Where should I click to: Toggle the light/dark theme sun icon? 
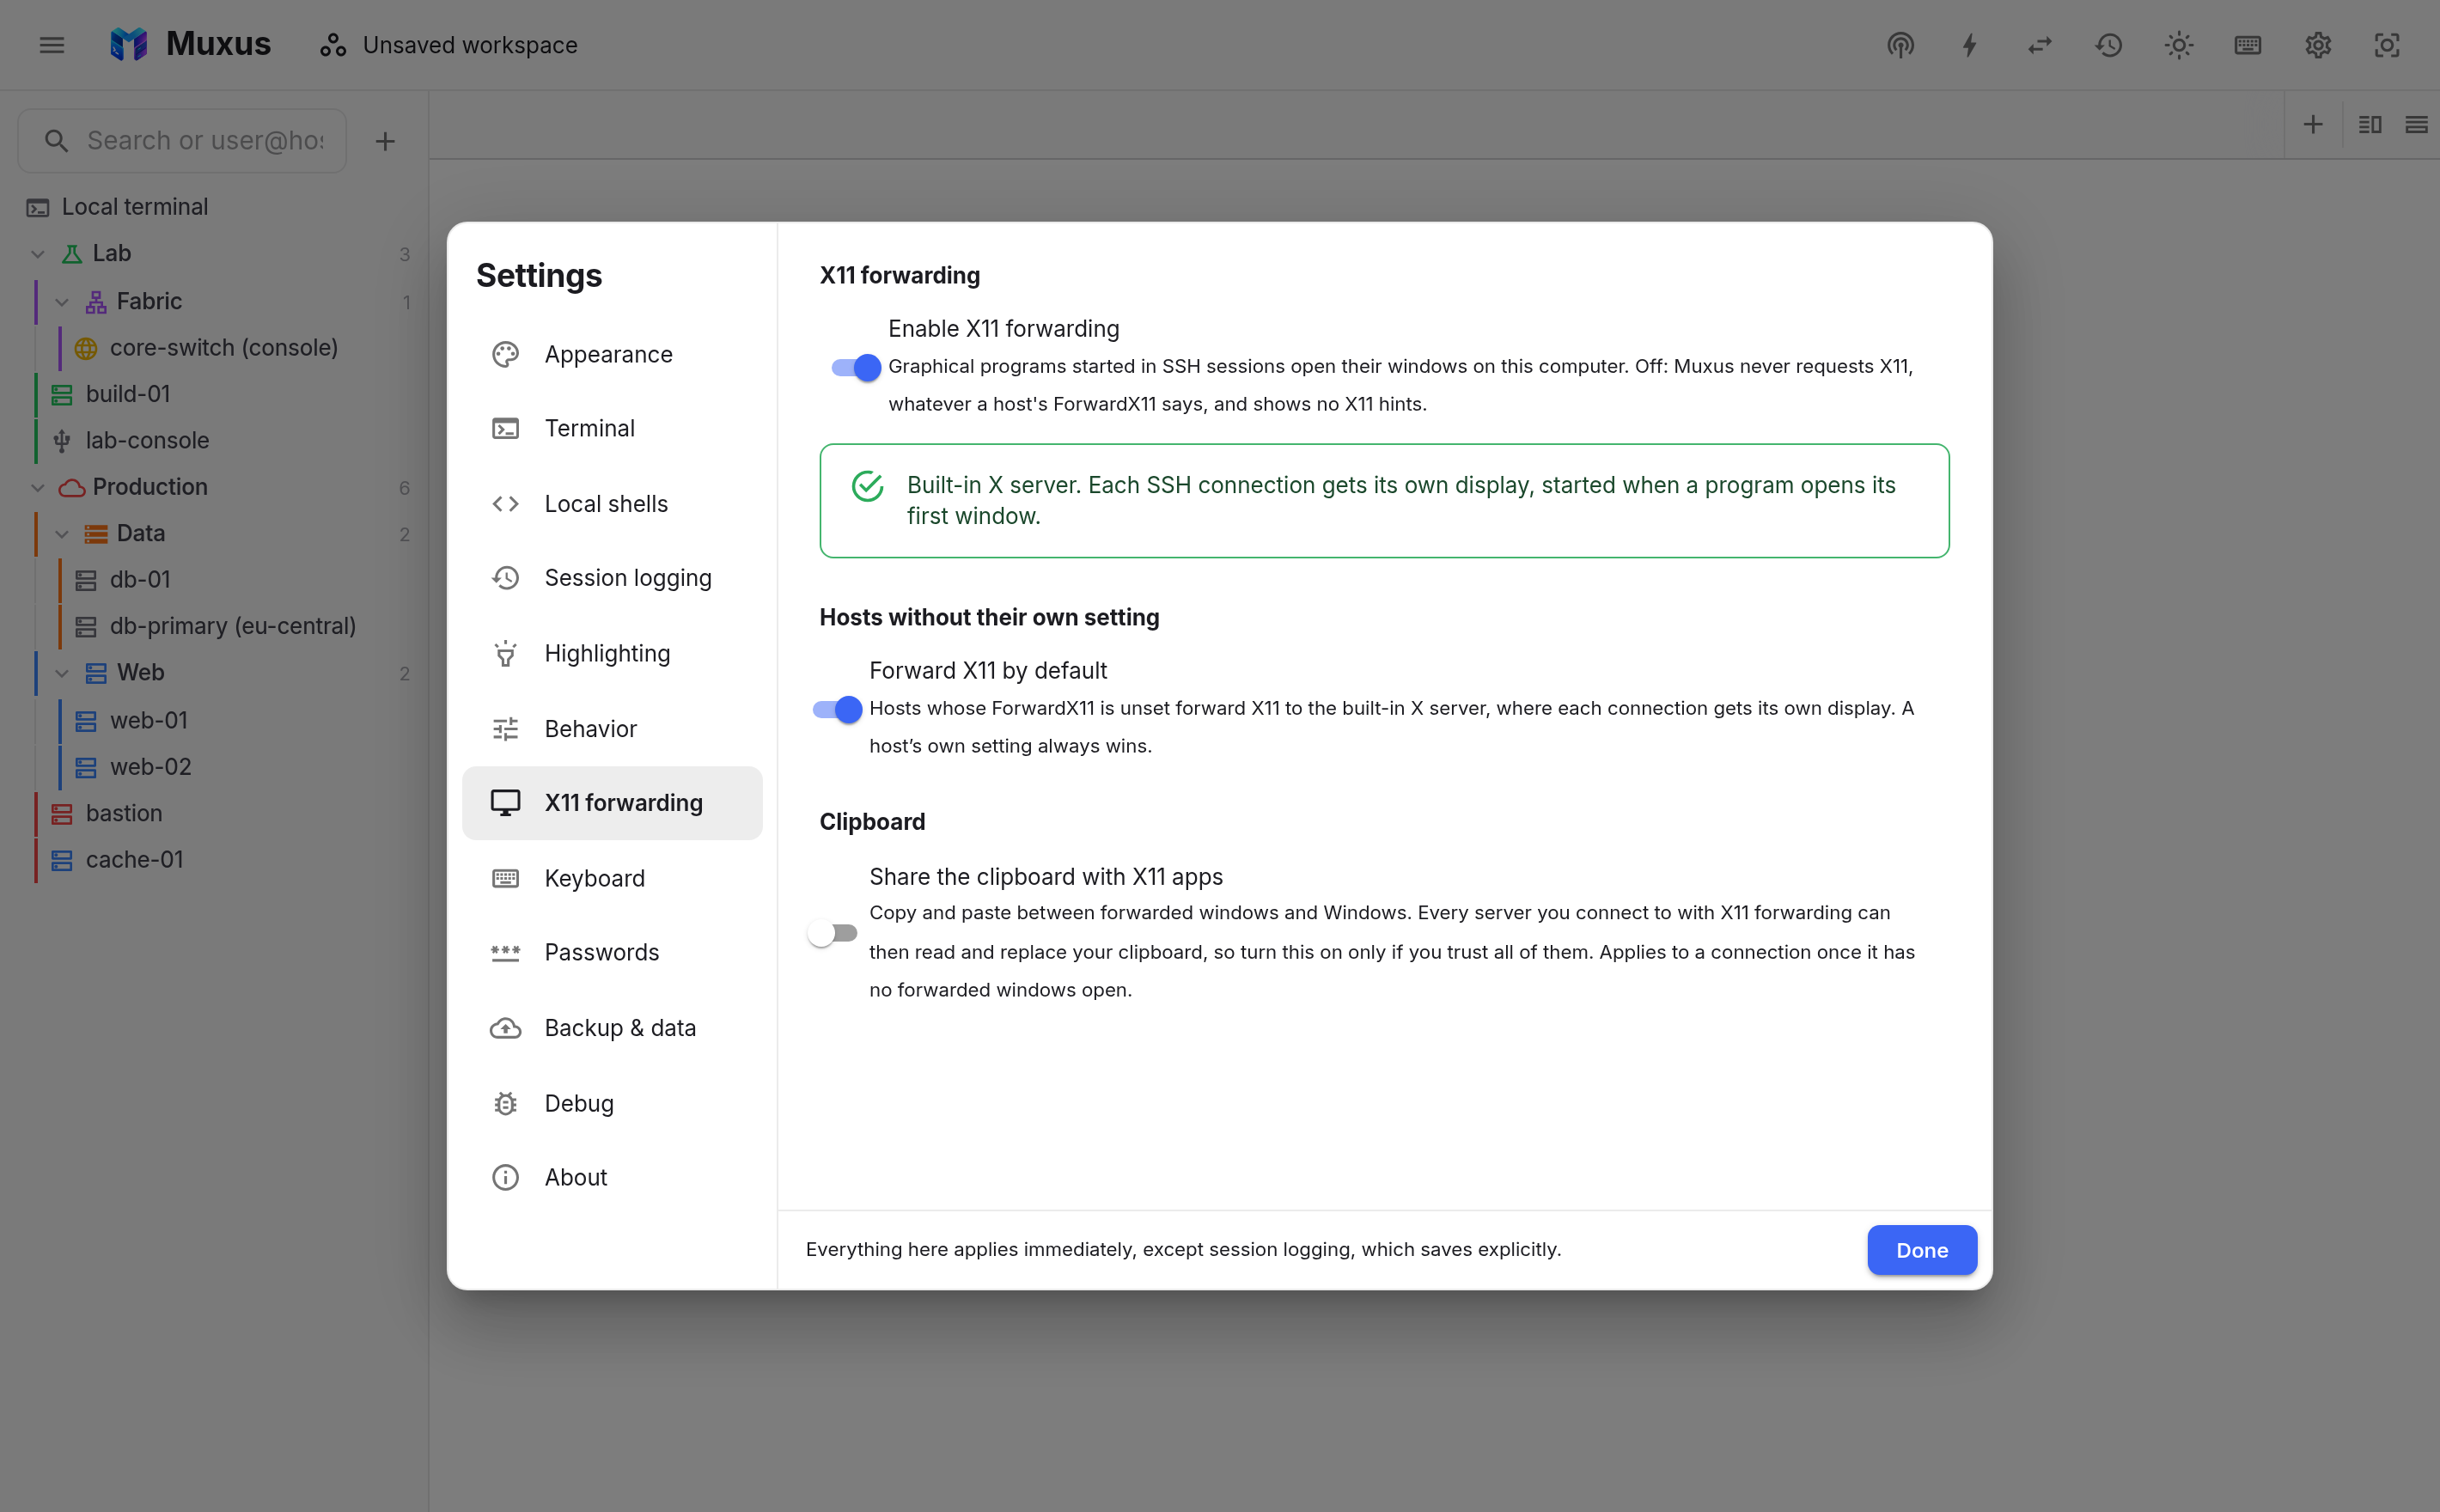click(x=2179, y=45)
